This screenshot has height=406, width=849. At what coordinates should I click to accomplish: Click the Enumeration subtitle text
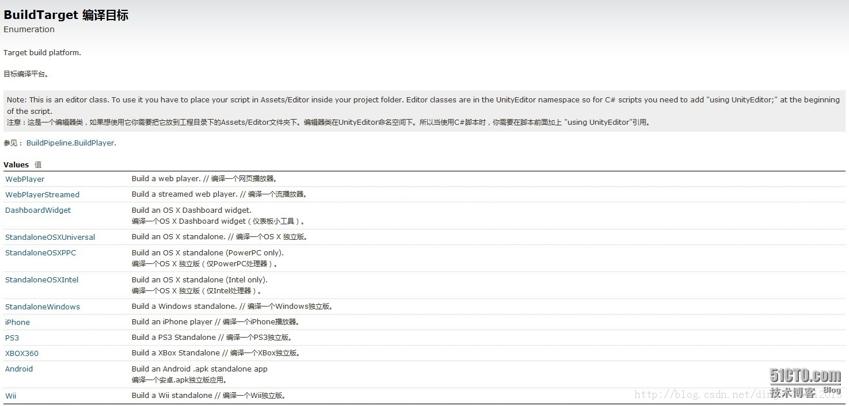coord(29,30)
